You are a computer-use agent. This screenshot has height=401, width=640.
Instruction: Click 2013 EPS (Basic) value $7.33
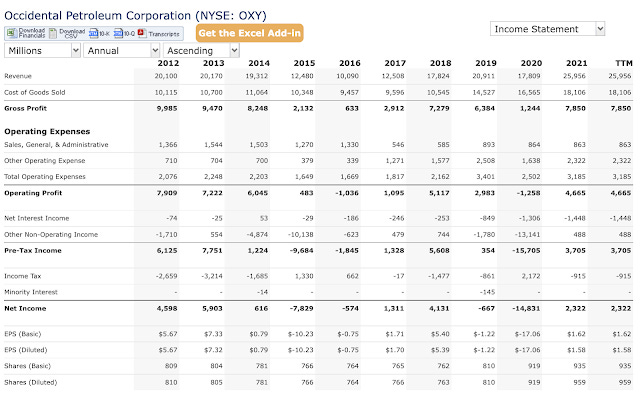tap(213, 334)
